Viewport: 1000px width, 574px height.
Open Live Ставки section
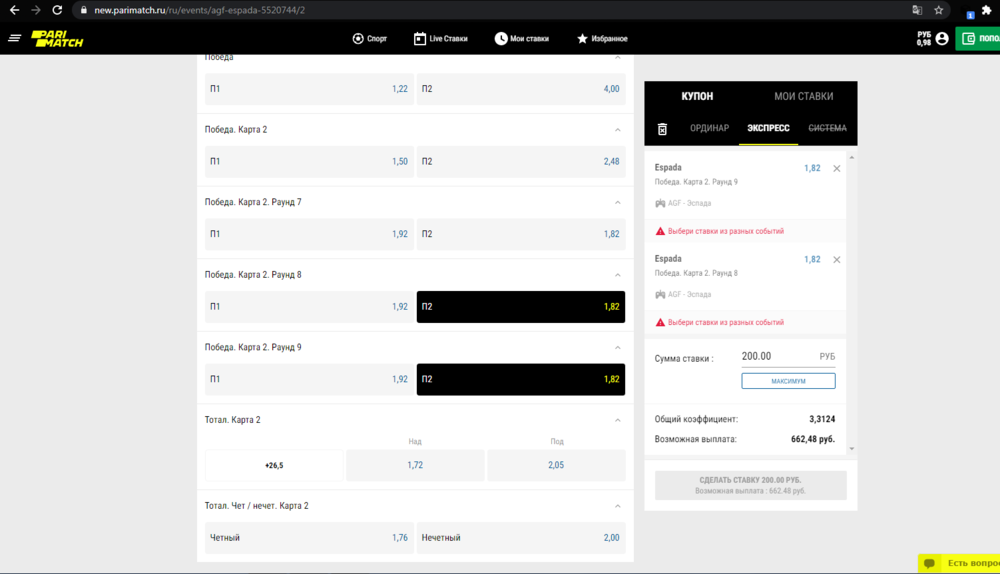(441, 39)
